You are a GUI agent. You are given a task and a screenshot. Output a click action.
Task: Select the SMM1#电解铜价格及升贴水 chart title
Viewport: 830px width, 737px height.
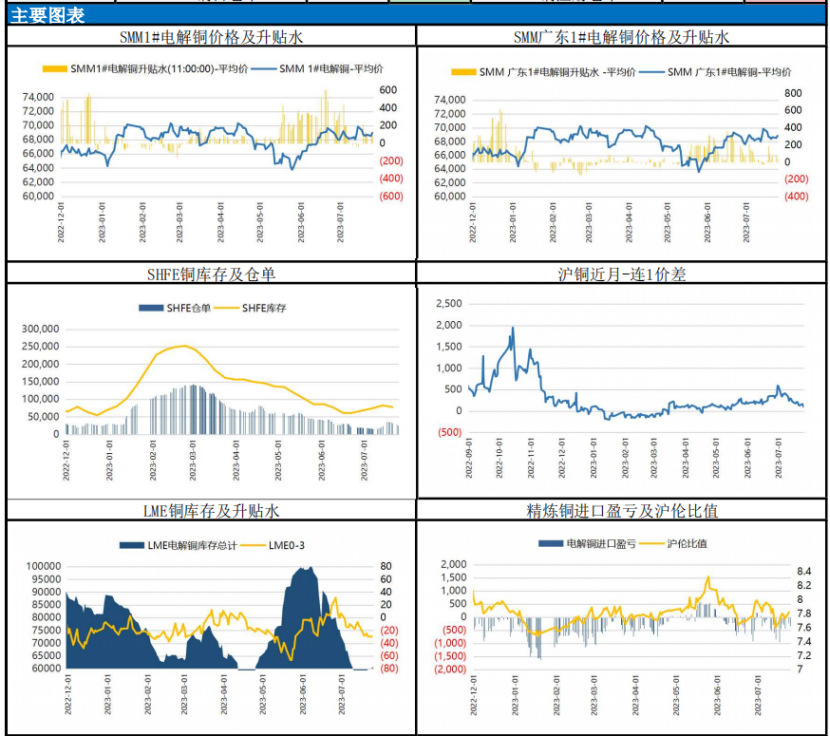(211, 37)
